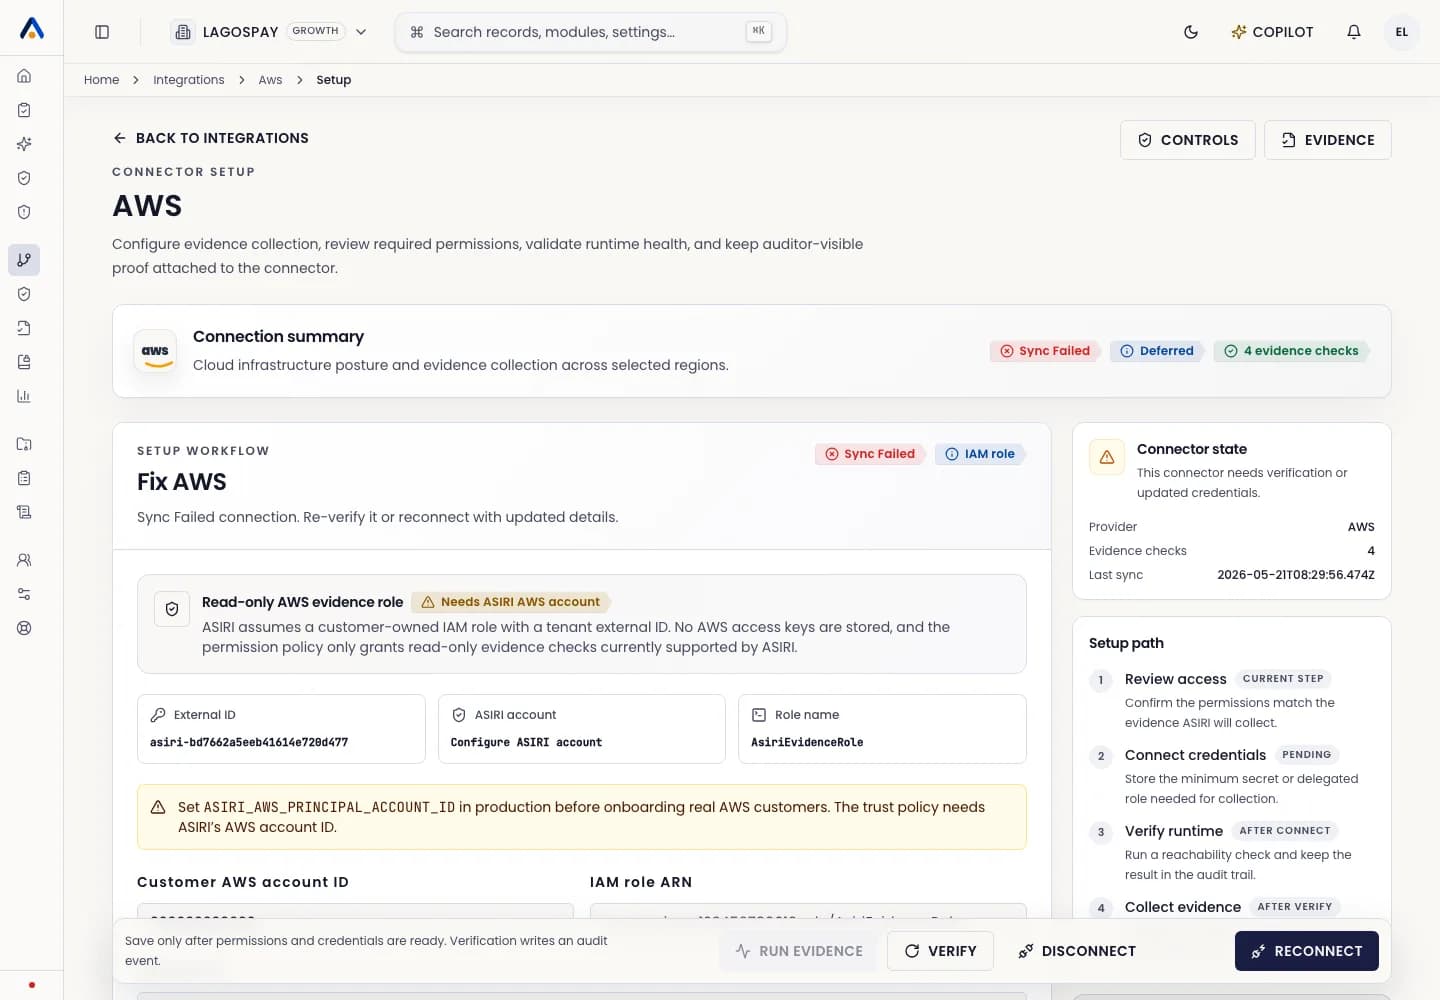This screenshot has width=1440, height=1000.
Task: Go back via BACK TO INTEGRATIONS
Action: [211, 138]
